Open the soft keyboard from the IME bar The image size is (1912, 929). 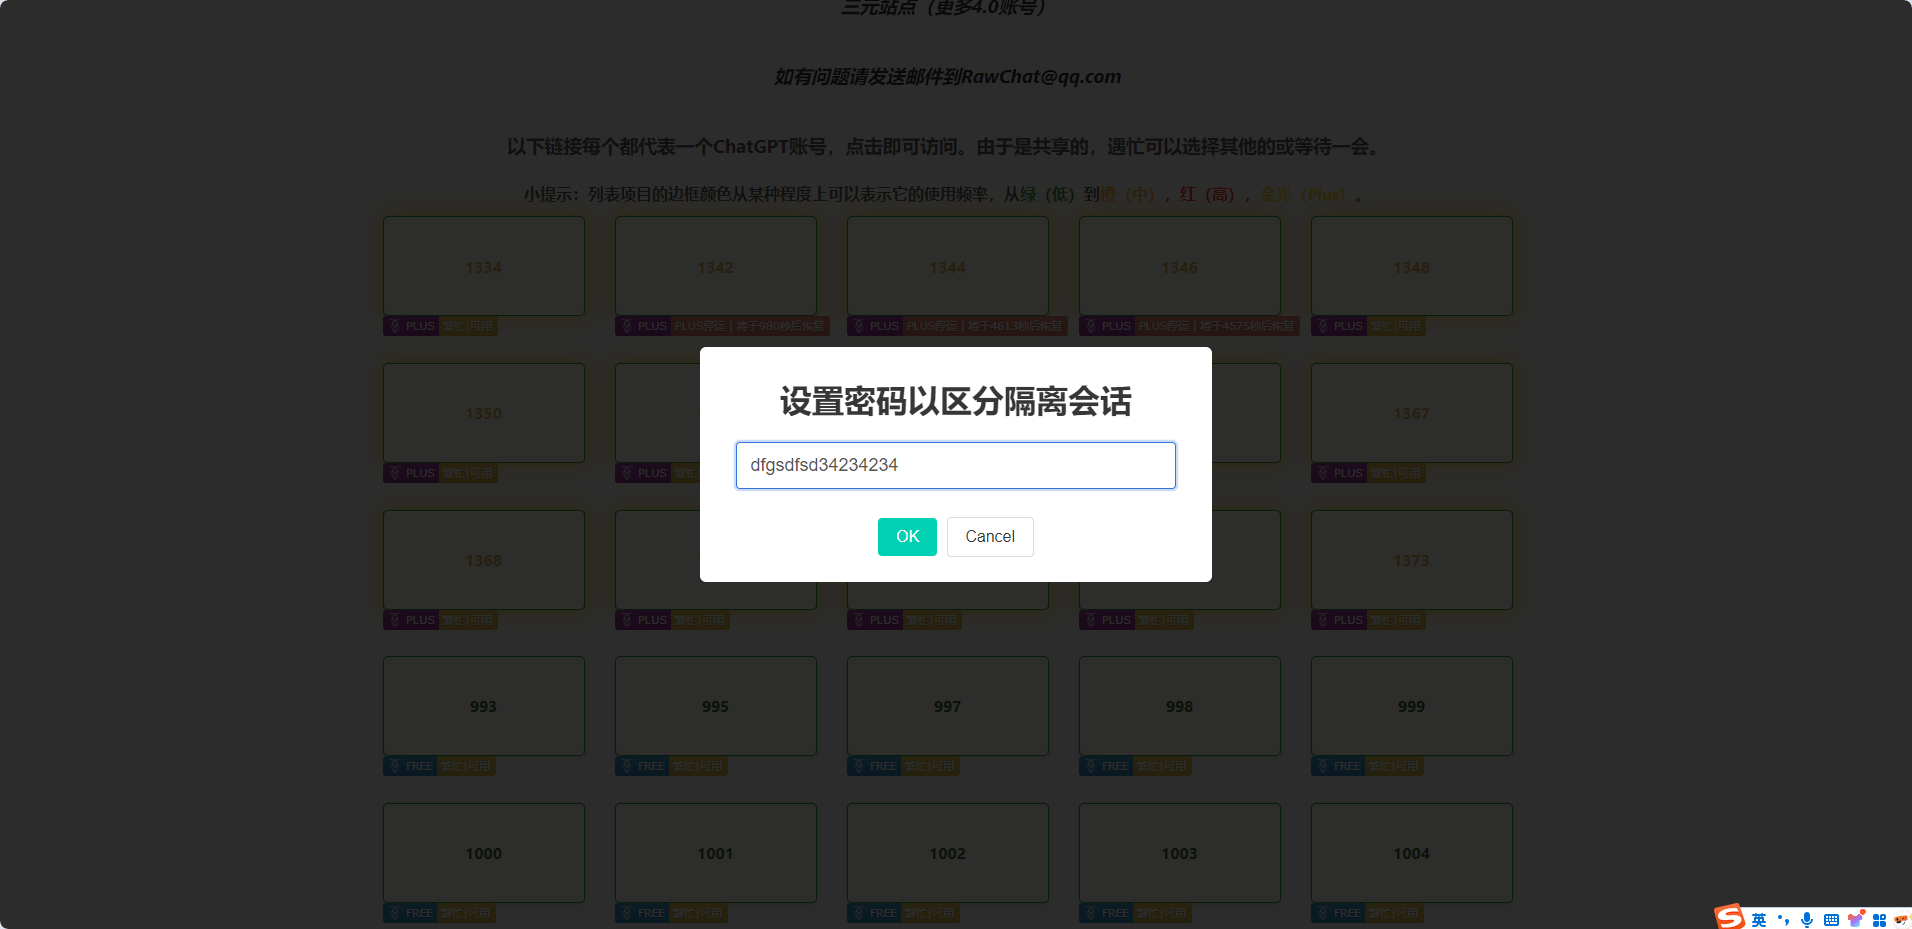tap(1831, 920)
